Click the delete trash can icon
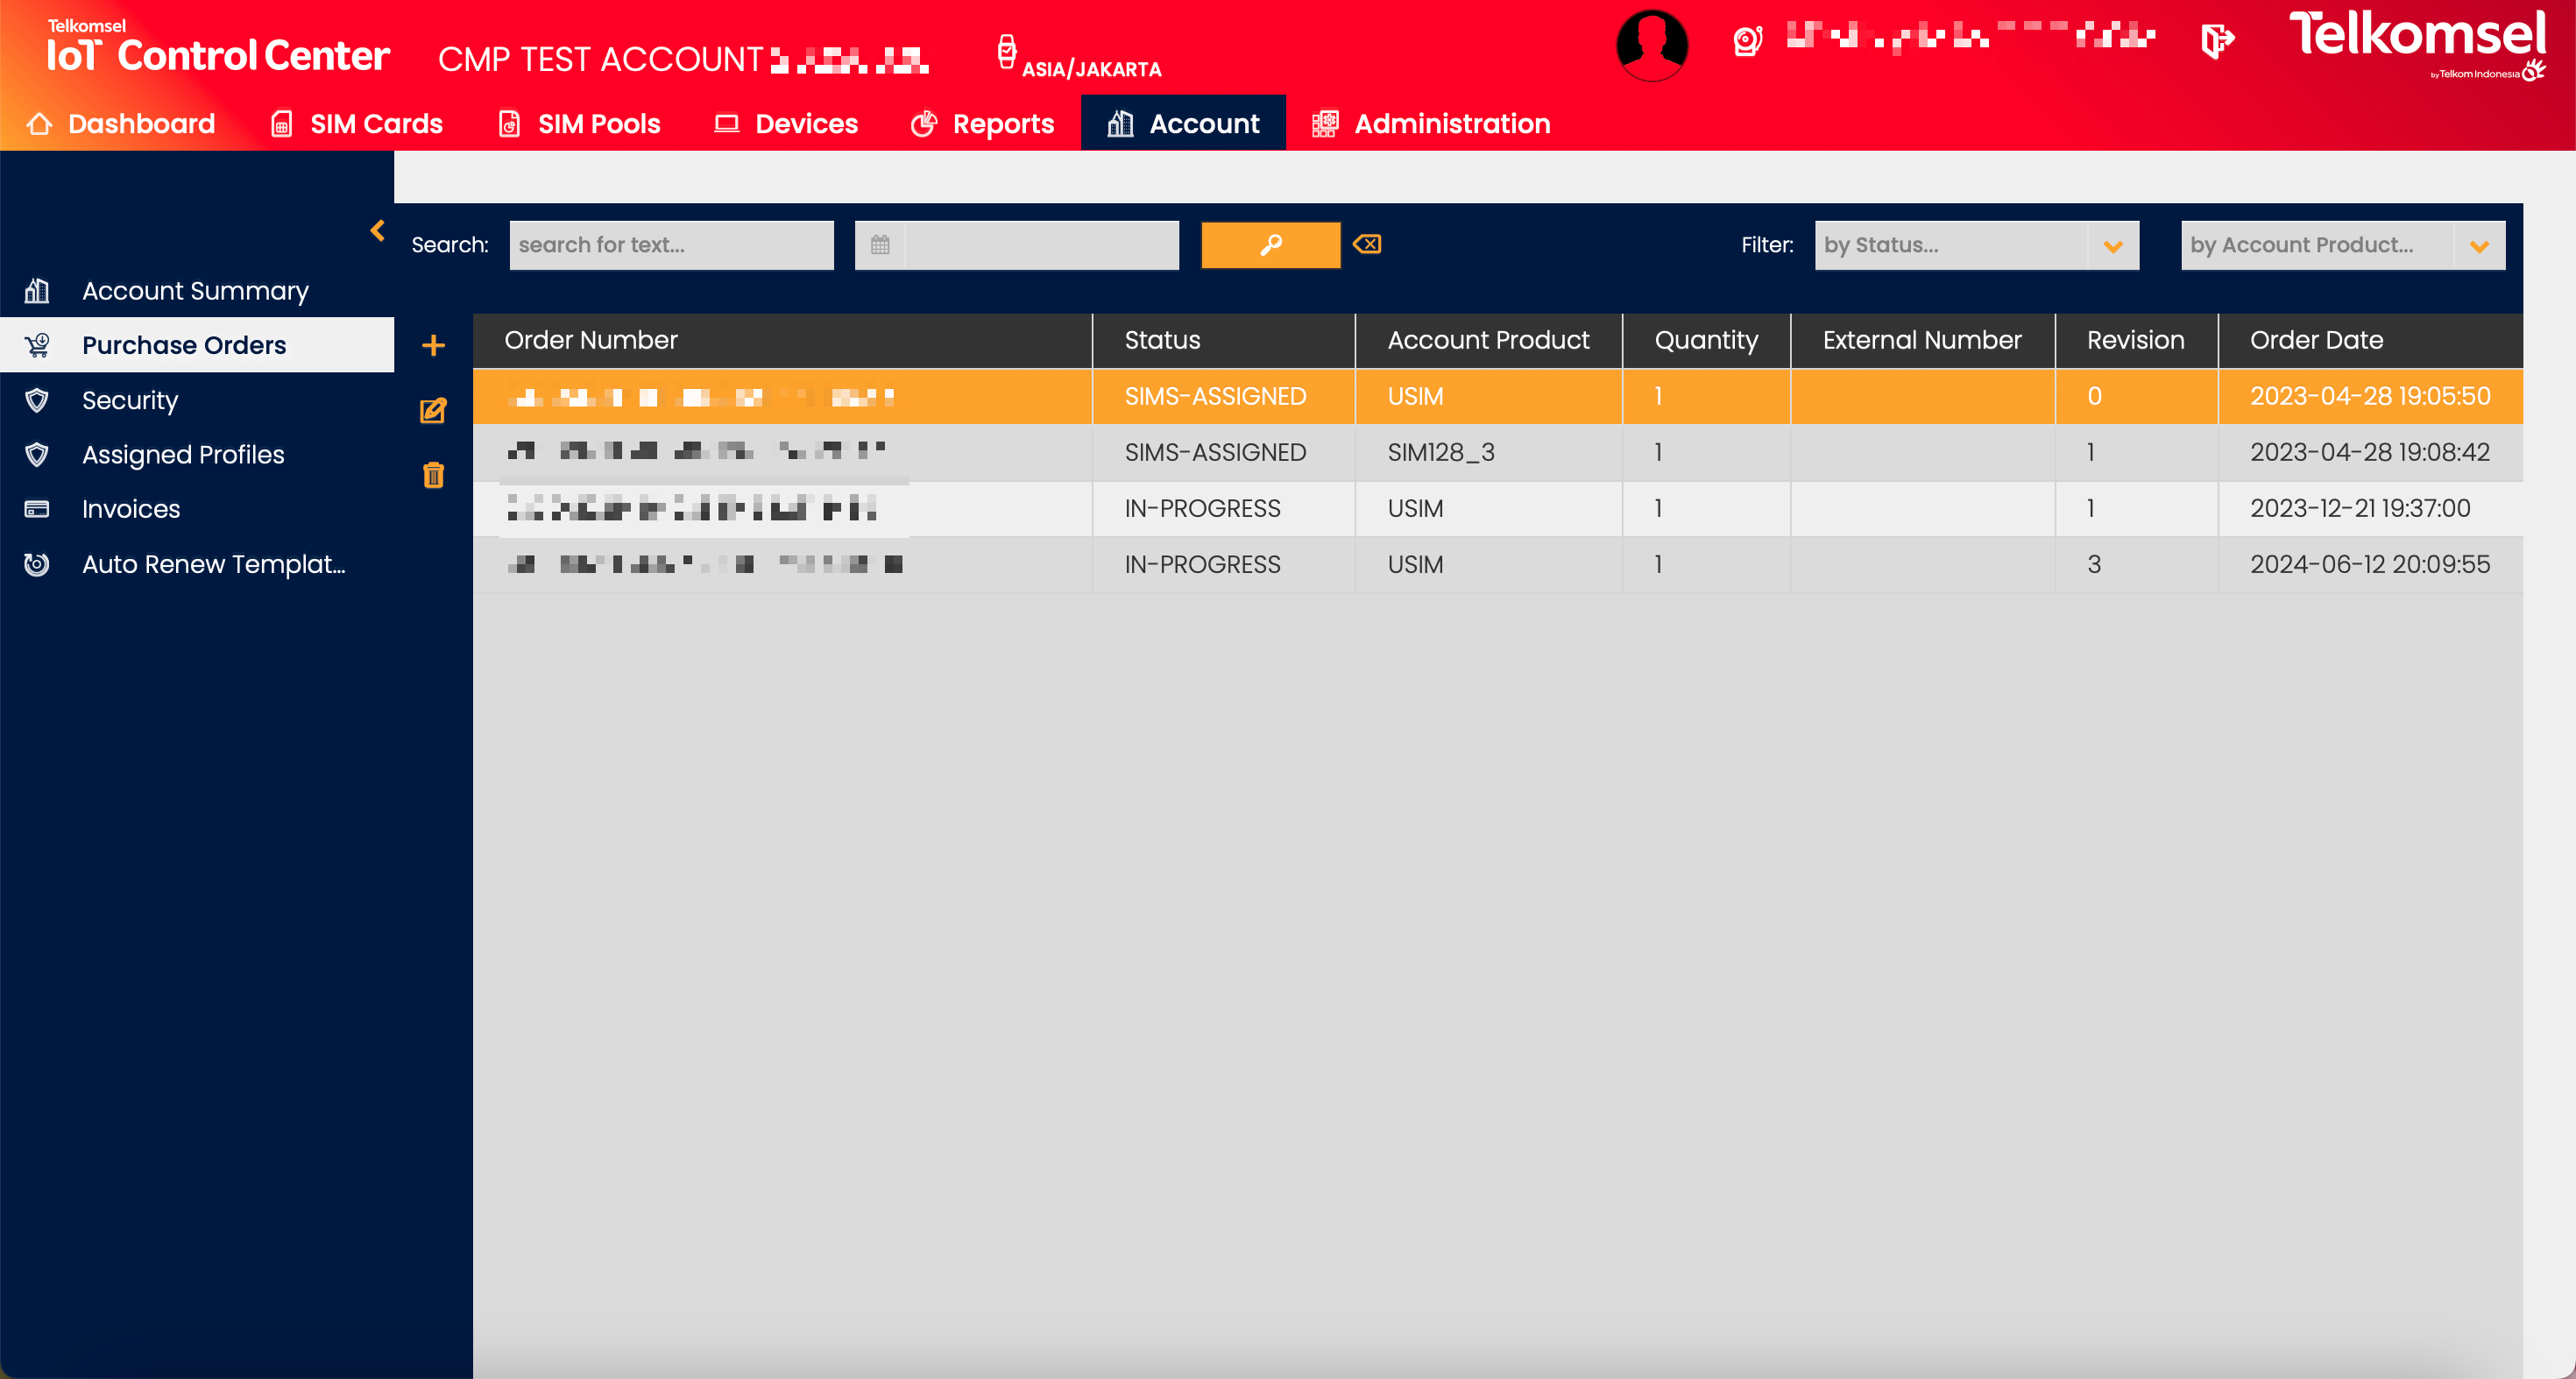This screenshot has height=1379, width=2576. (x=433, y=475)
